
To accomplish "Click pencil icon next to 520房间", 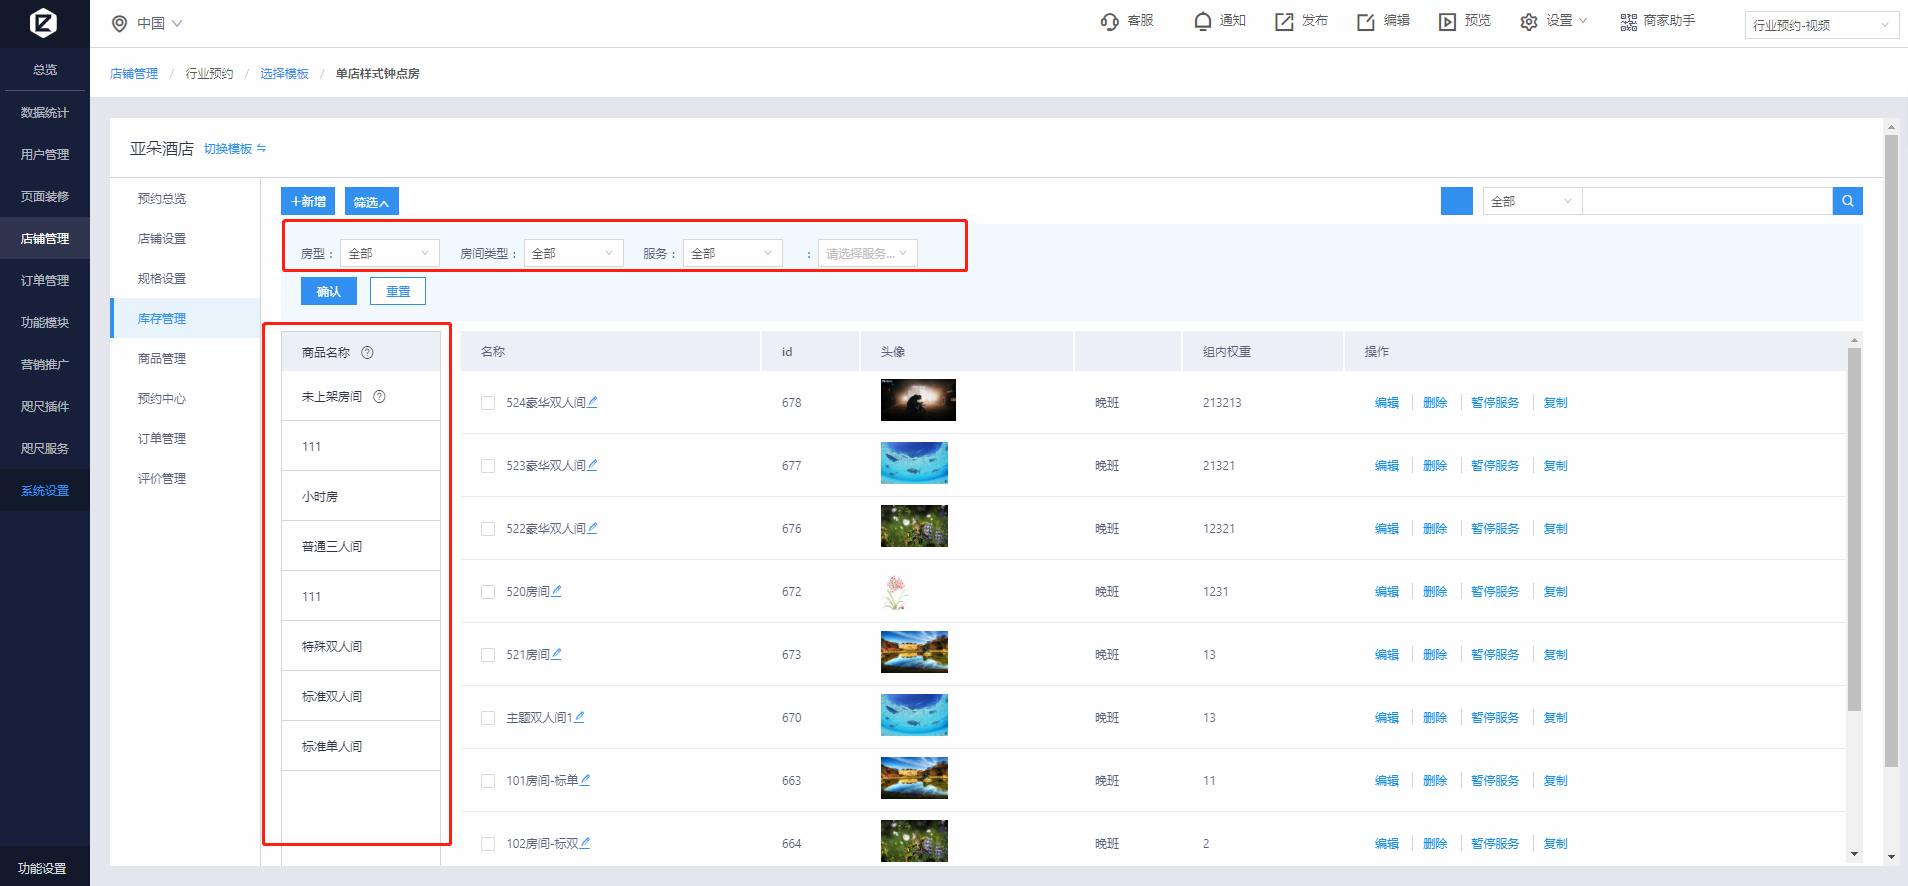I will (557, 591).
